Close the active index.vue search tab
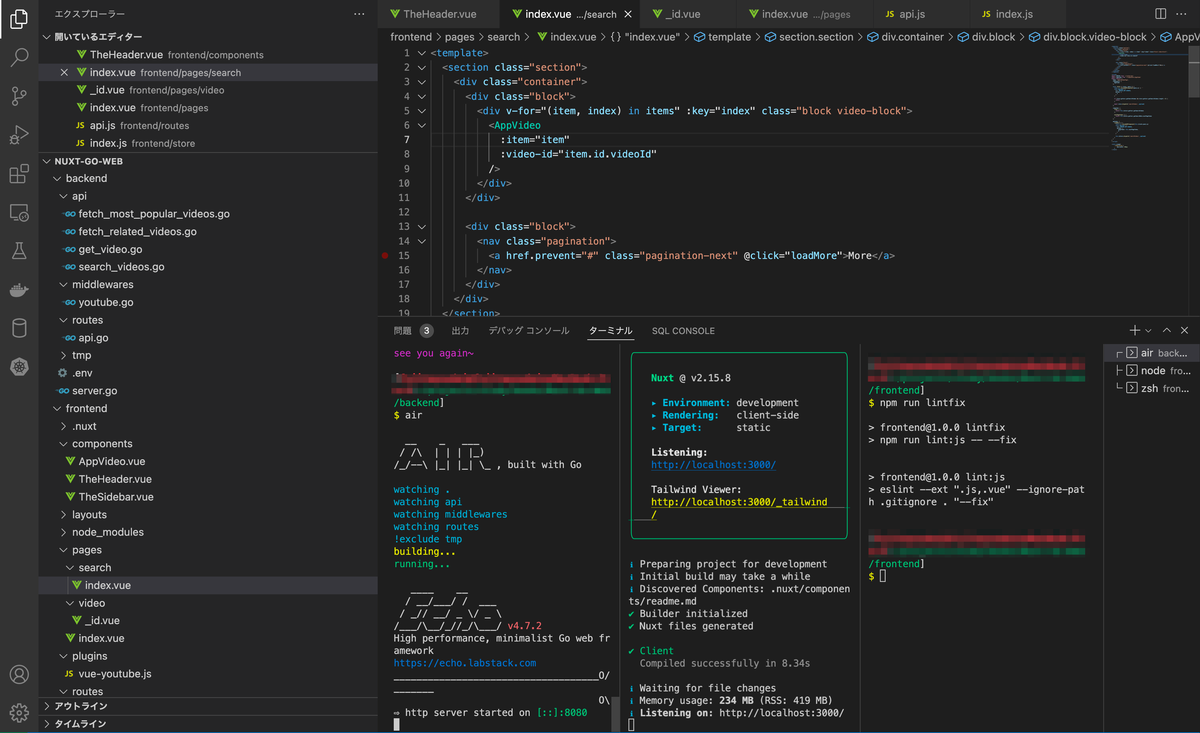 pos(628,14)
